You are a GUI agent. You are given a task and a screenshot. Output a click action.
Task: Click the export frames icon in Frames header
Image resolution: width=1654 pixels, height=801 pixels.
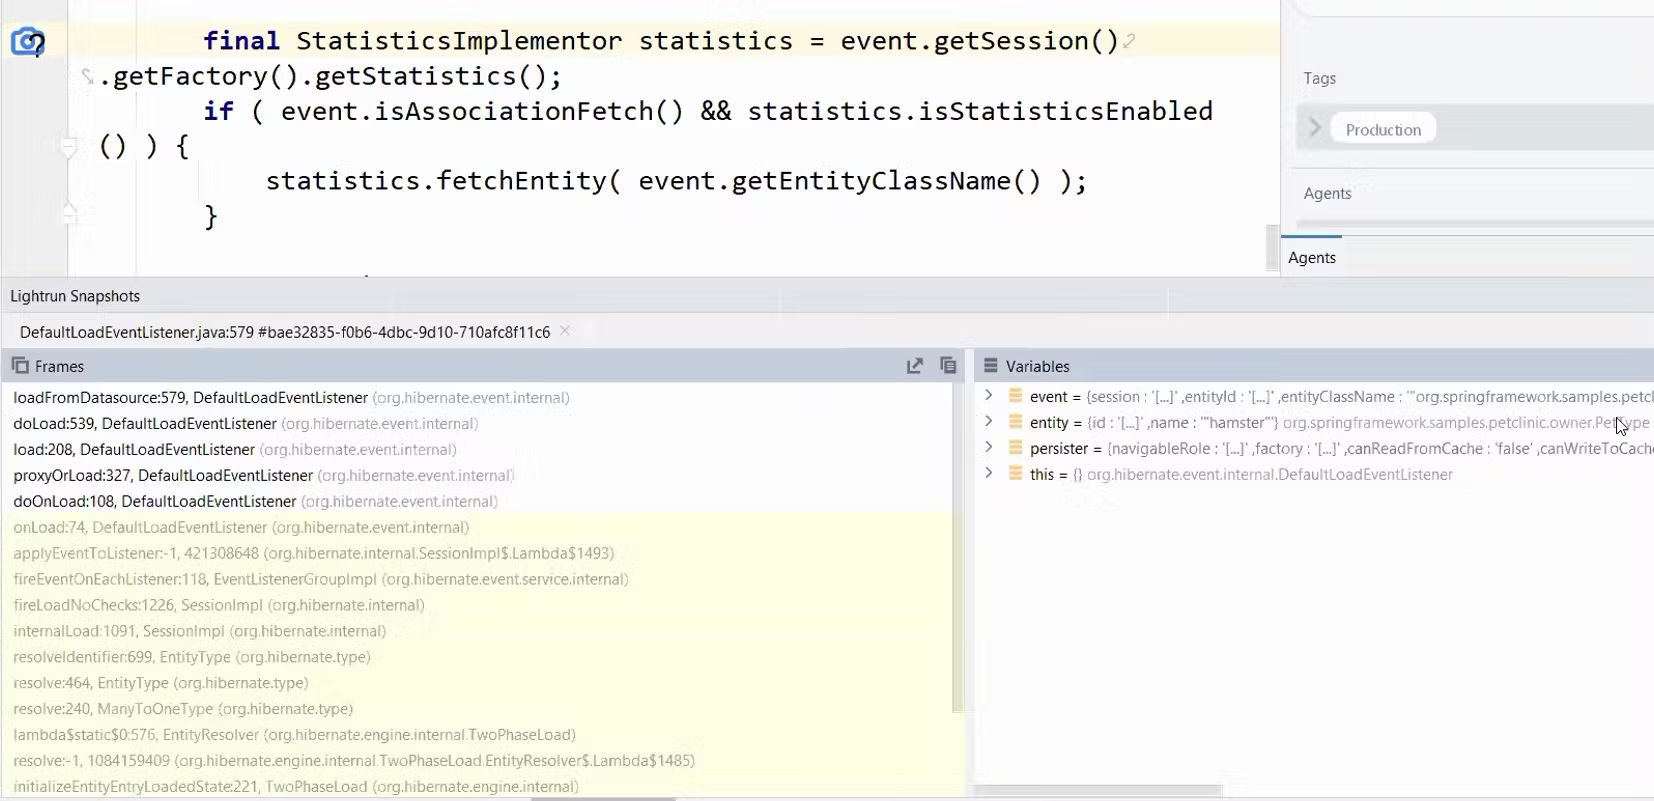(915, 366)
